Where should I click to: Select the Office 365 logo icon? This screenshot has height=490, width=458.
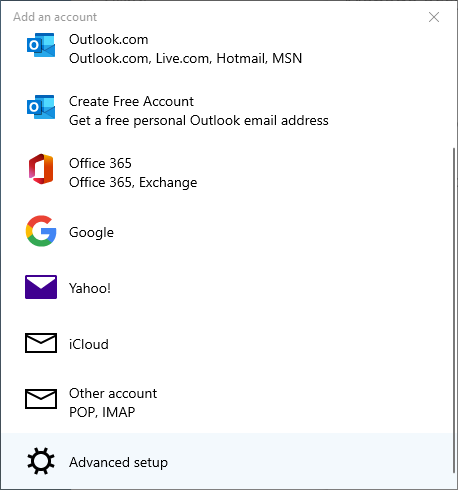tap(41, 169)
